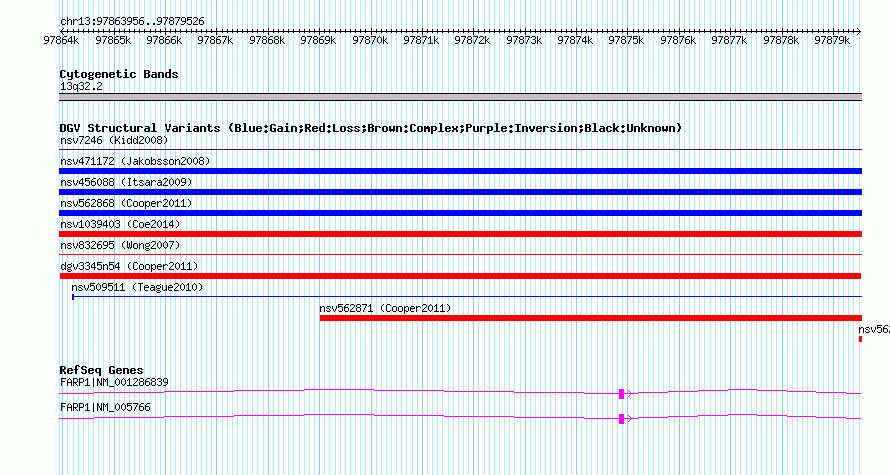Click the 97873k ruler tick label
Image resolution: width=890 pixels, height=475 pixels.
[x=523, y=40]
